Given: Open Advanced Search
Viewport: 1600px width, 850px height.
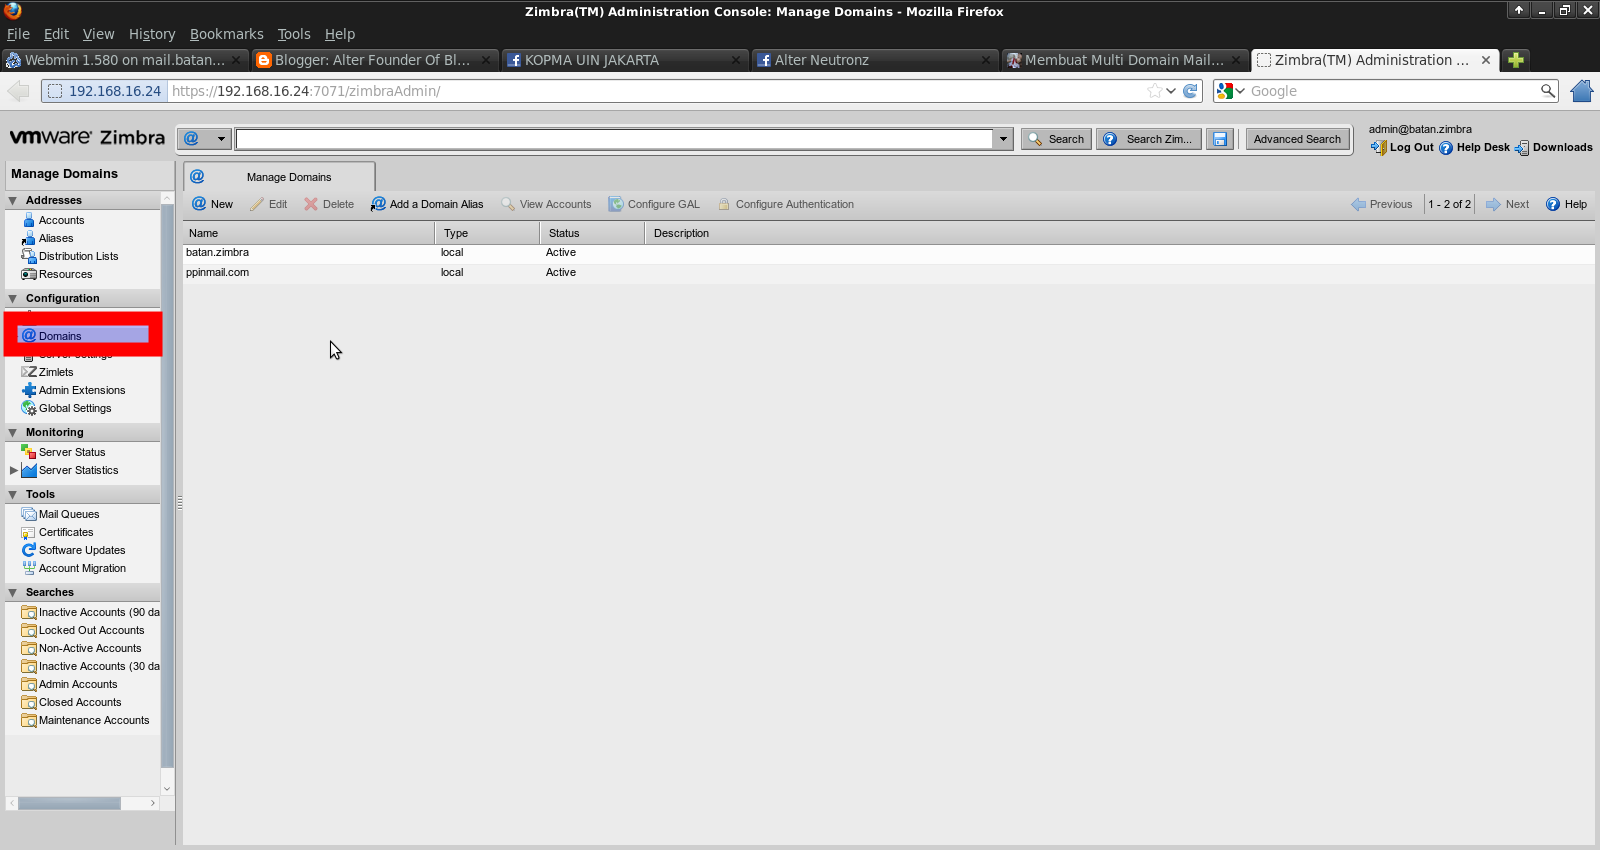Looking at the screenshot, I should [x=1297, y=139].
